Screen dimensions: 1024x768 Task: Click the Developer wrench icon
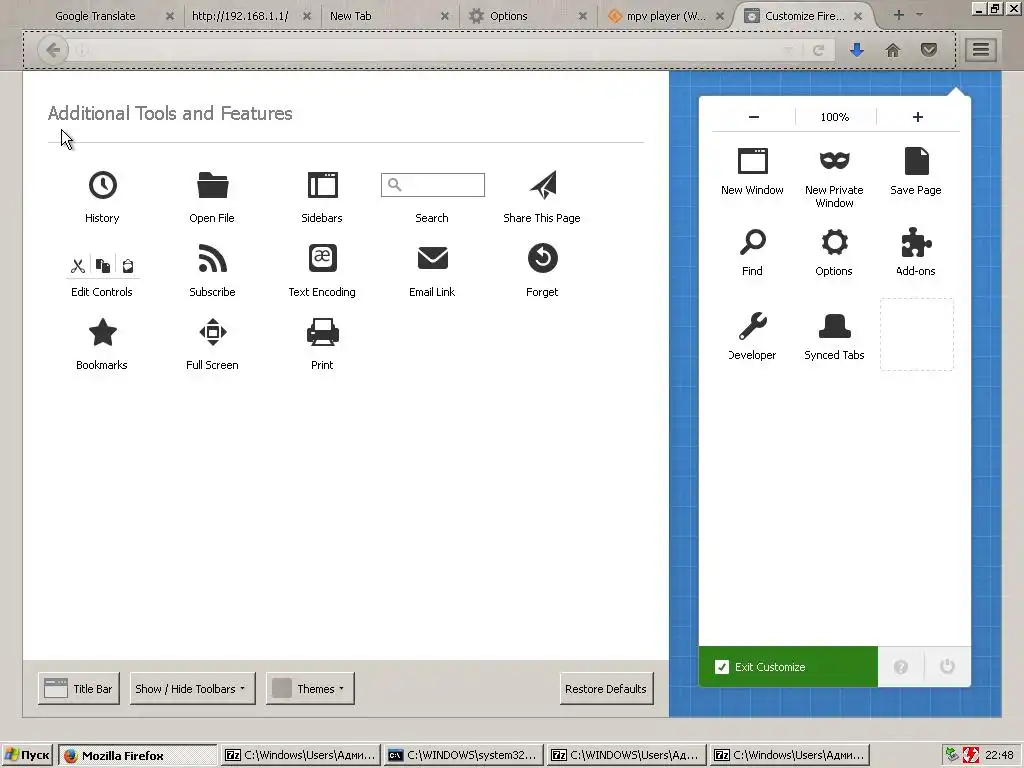pyautogui.click(x=752, y=326)
